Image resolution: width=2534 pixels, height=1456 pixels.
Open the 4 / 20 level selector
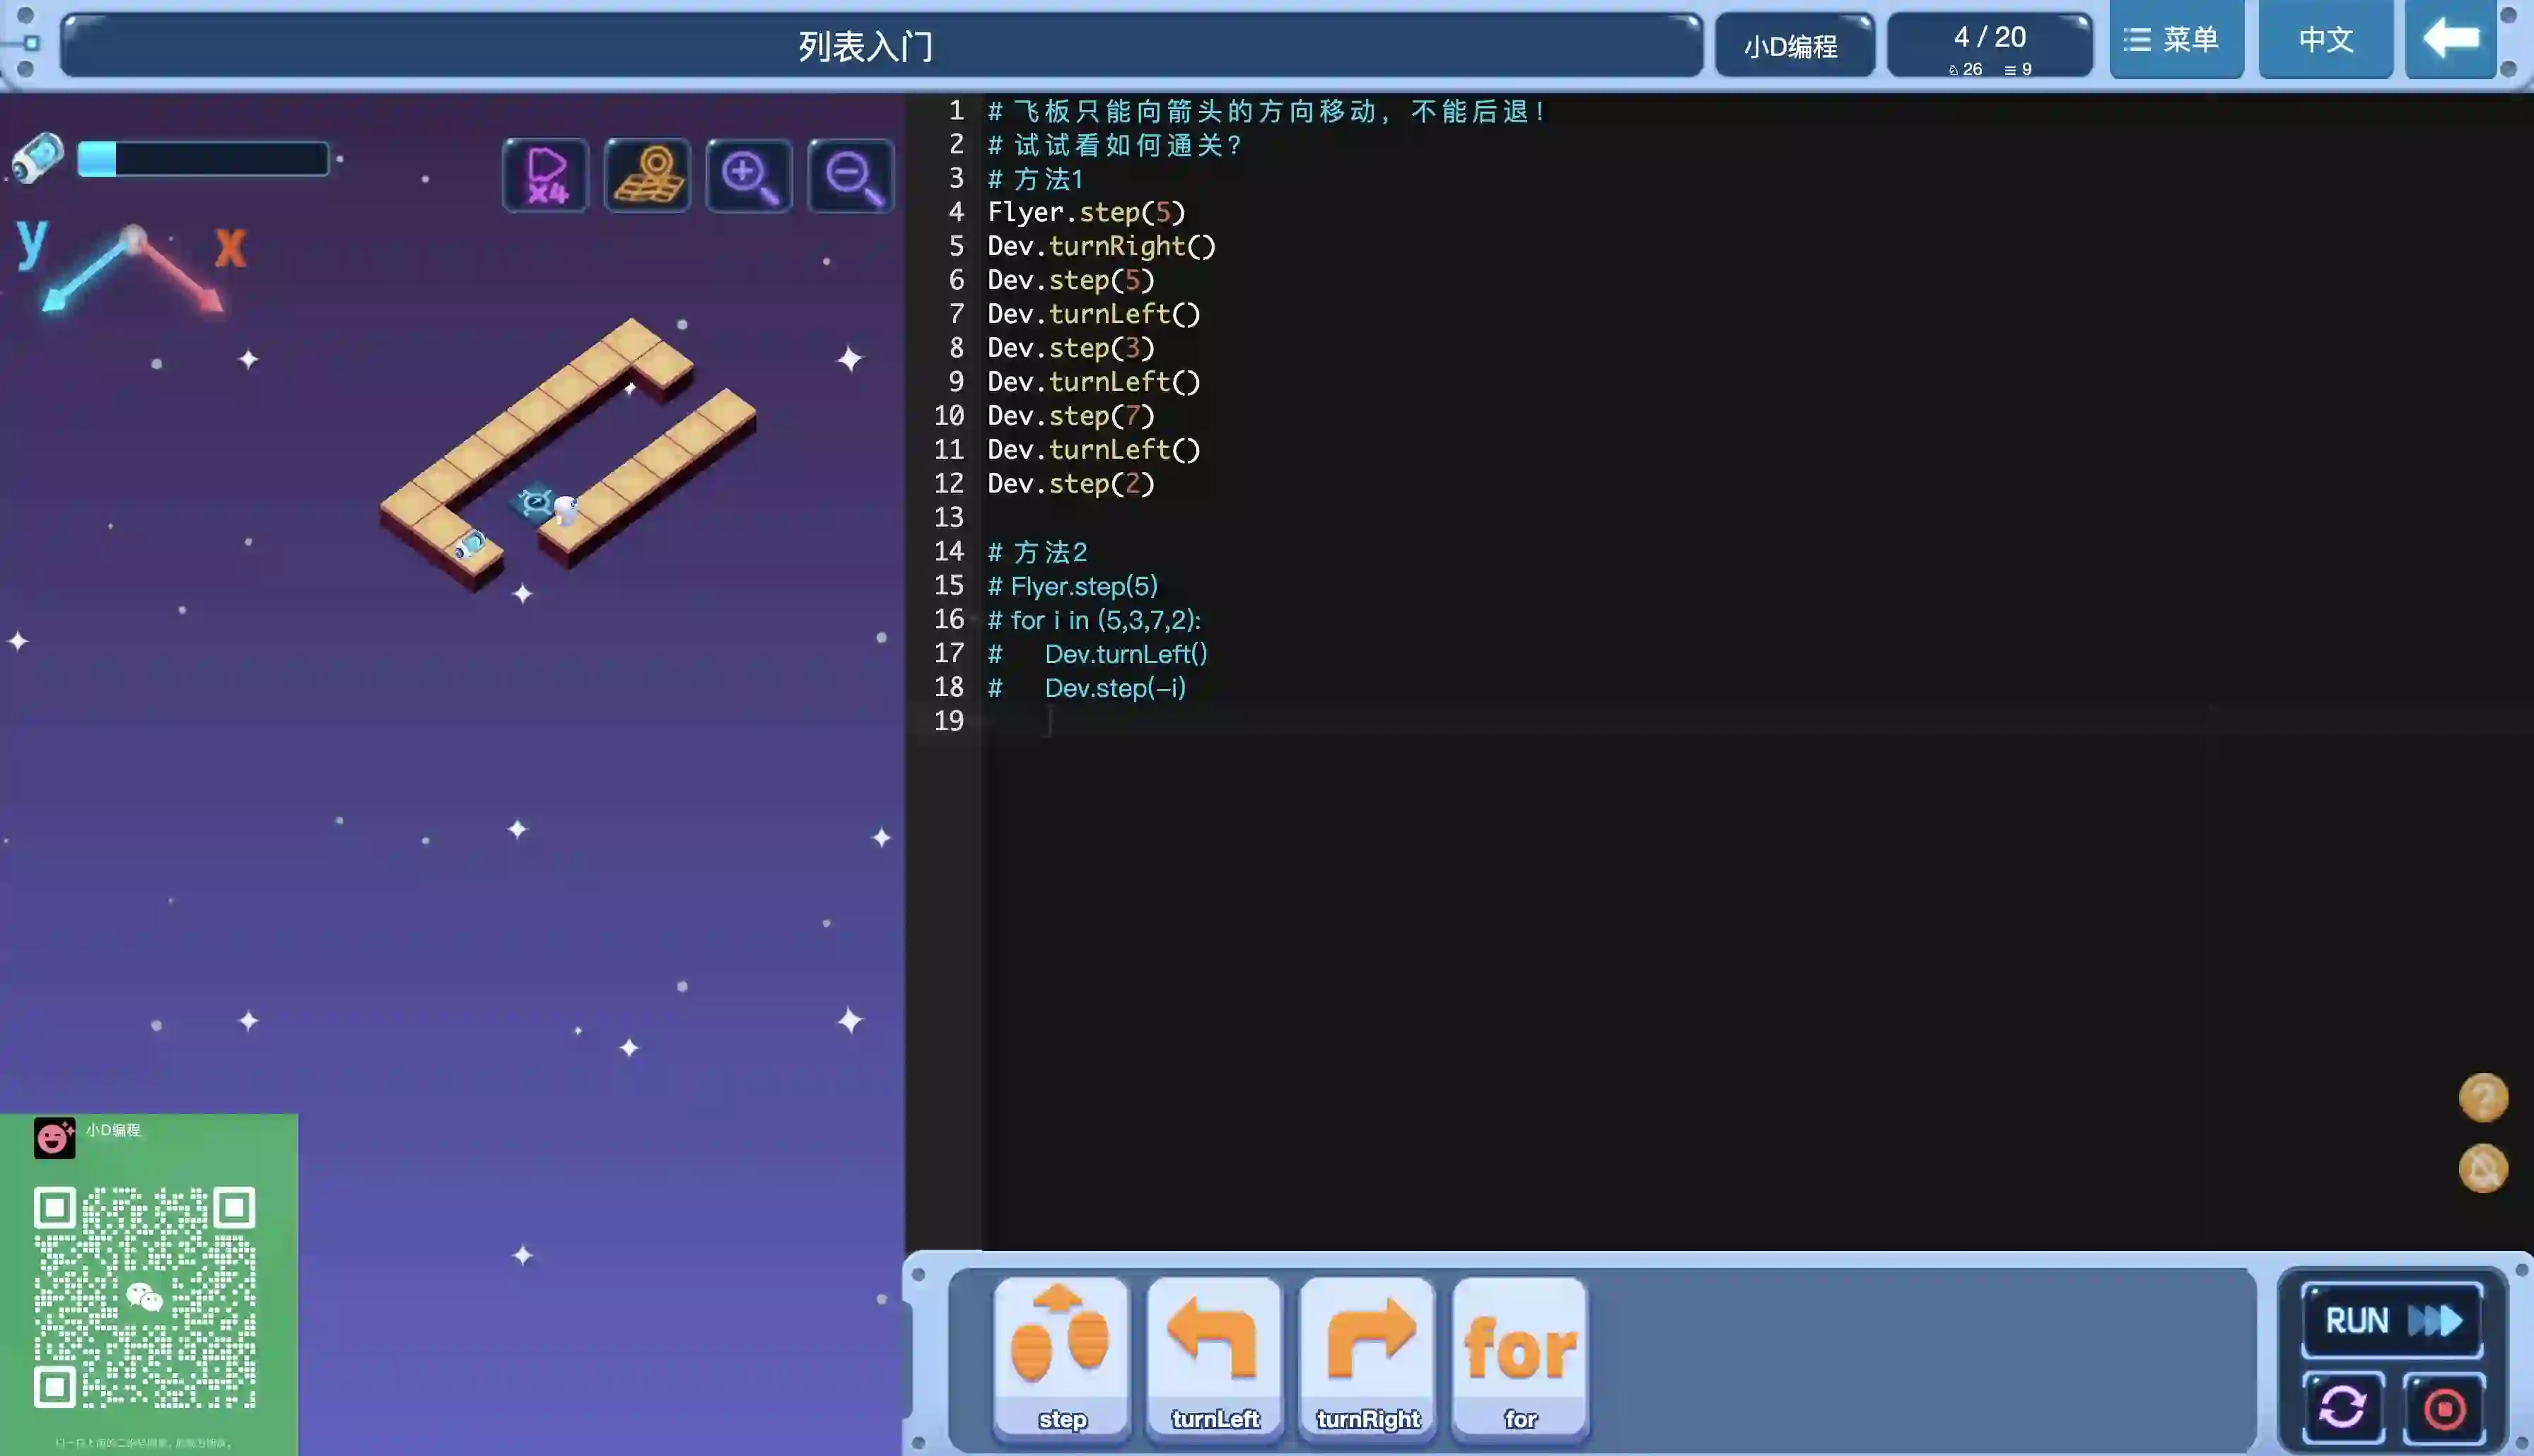1989,45
